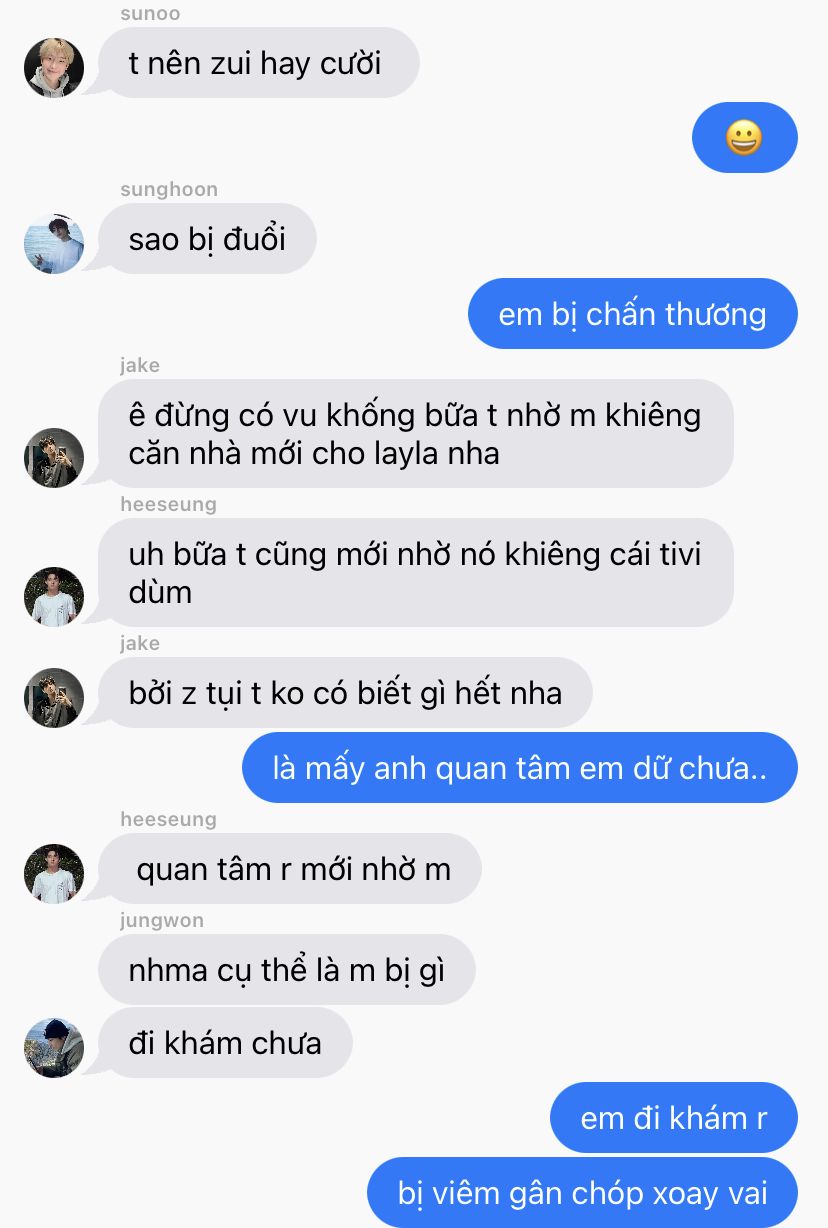Tap the 'bị viêm gân chóp xoay vai' bubble
This screenshot has height=1228, width=828.
583,1192
